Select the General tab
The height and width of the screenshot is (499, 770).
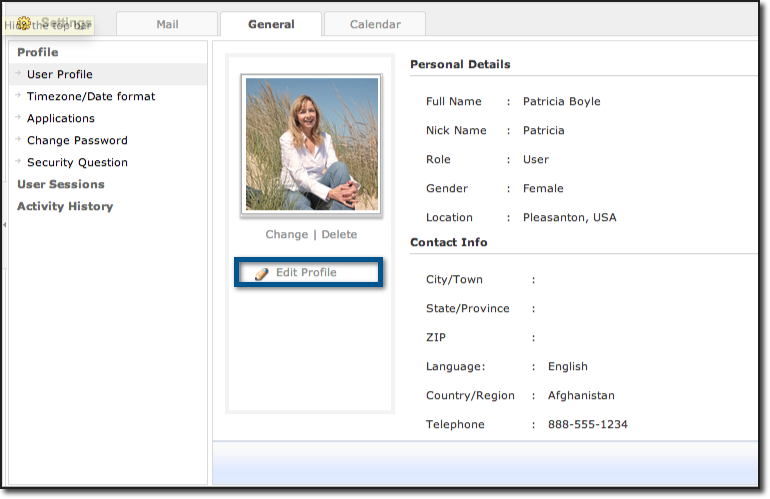click(x=271, y=24)
